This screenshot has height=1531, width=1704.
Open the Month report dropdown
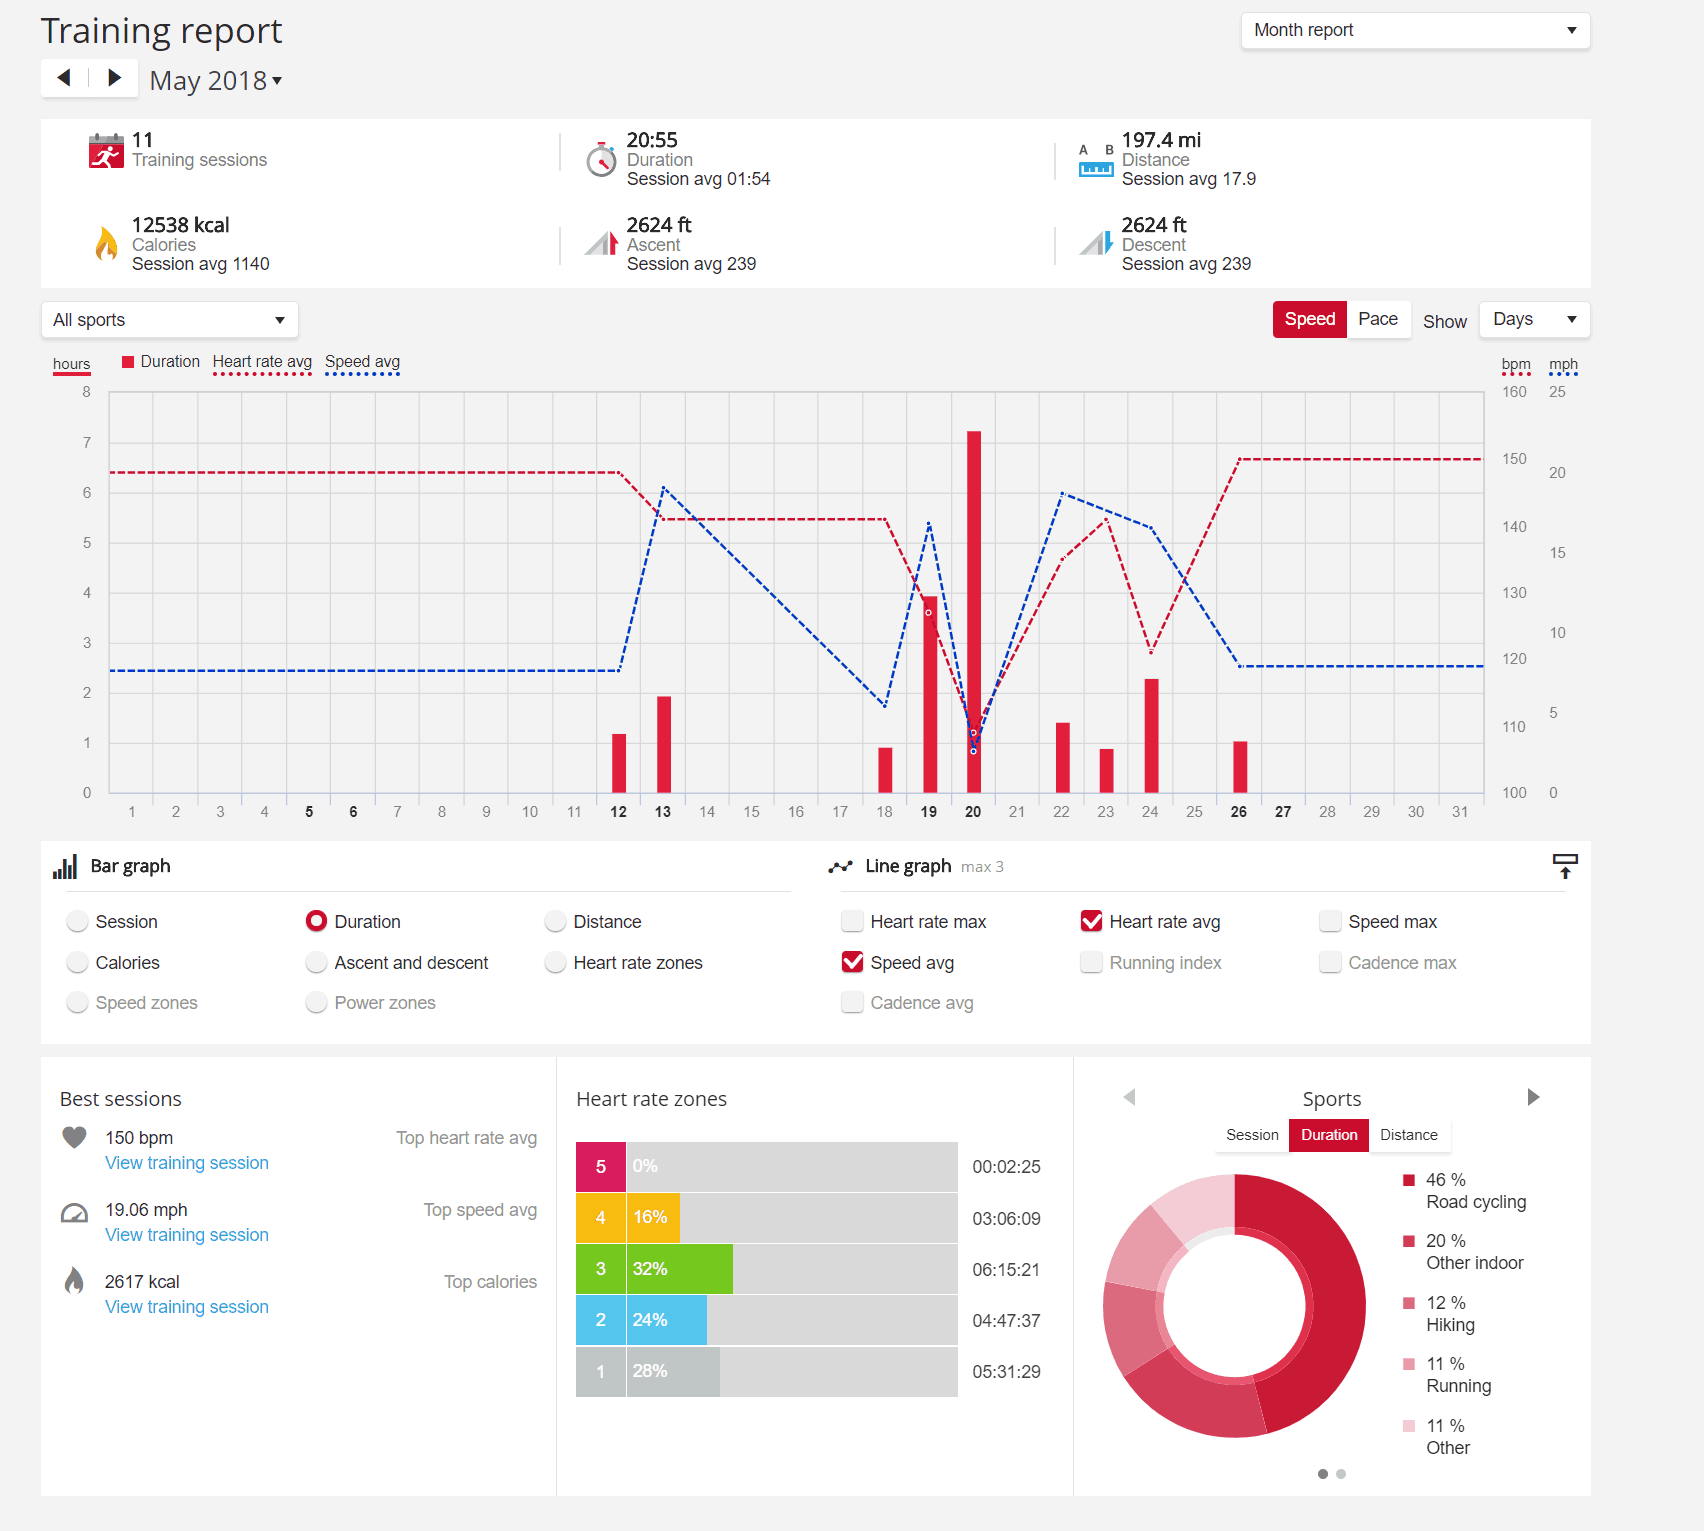pyautogui.click(x=1415, y=30)
